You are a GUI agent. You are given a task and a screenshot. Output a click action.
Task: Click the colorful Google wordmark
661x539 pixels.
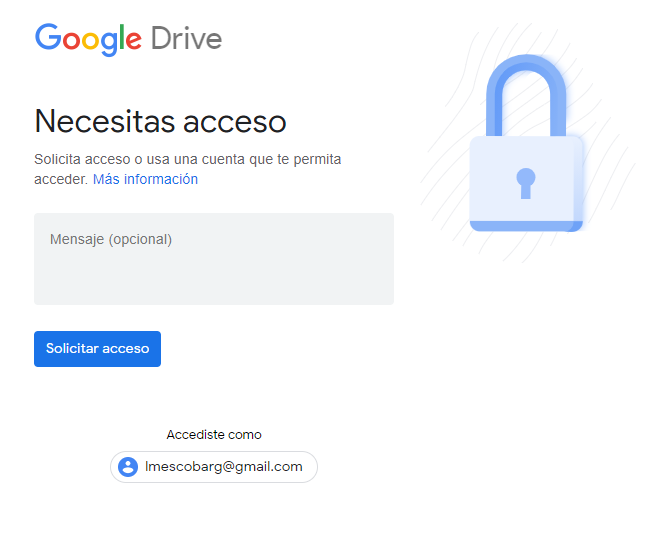pos(88,40)
